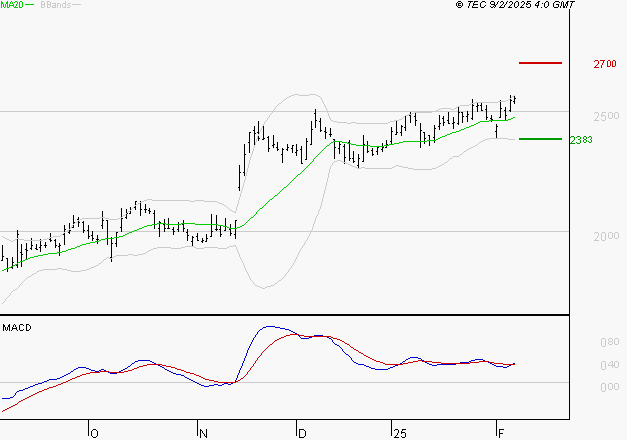Click the red resistance line marker
627x440 pixels.
540,63
